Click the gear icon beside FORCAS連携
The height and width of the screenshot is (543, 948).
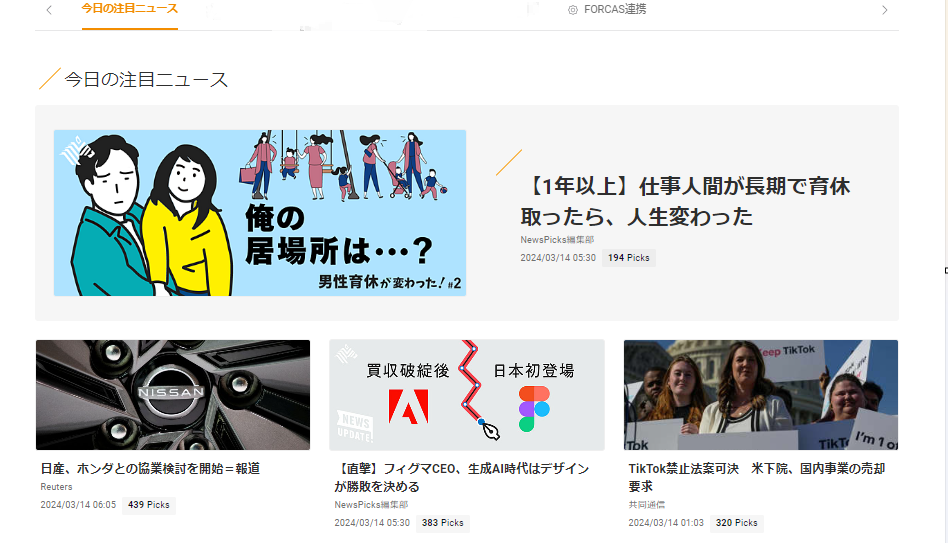(573, 10)
